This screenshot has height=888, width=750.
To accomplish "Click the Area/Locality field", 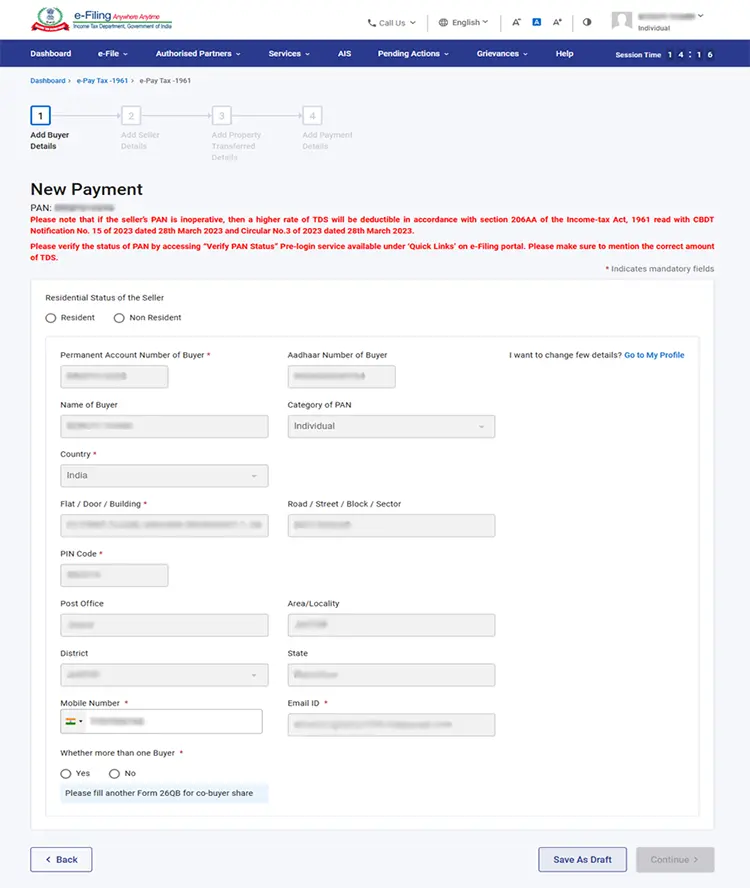I will [391, 625].
